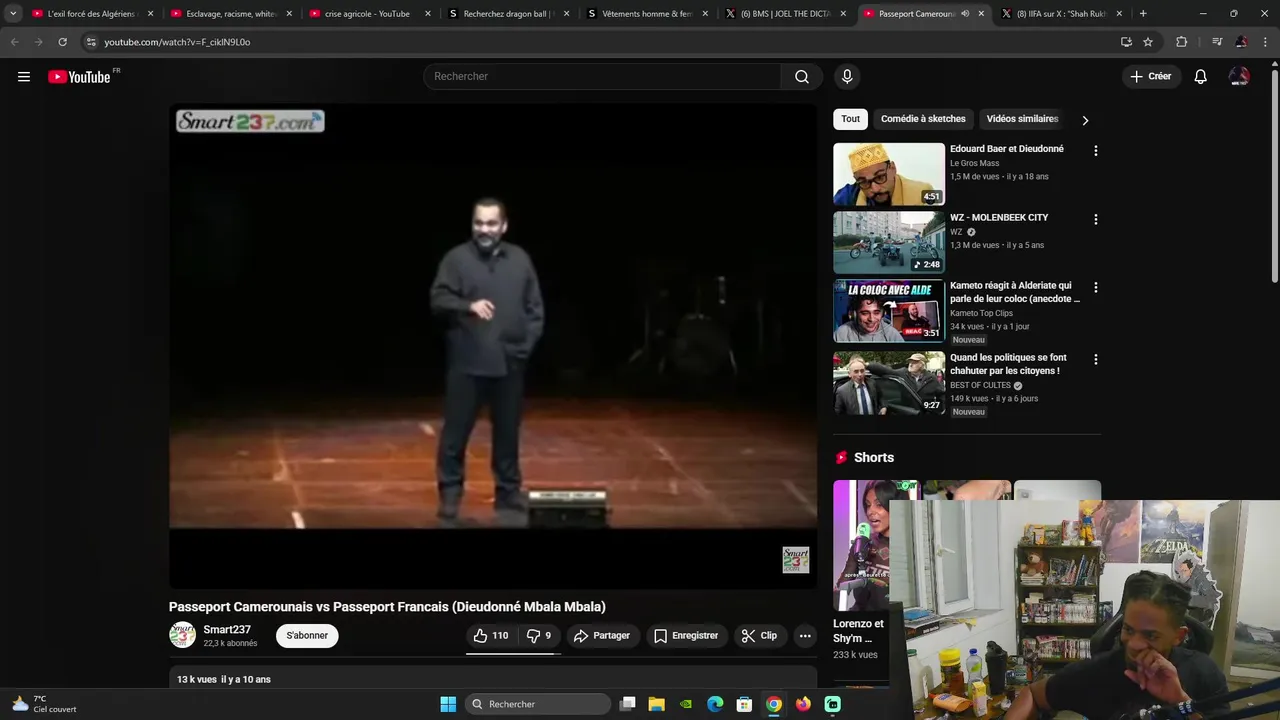This screenshot has width=1280, height=720.
Task: Open the YouTube hamburger guide menu
Action: click(24, 77)
